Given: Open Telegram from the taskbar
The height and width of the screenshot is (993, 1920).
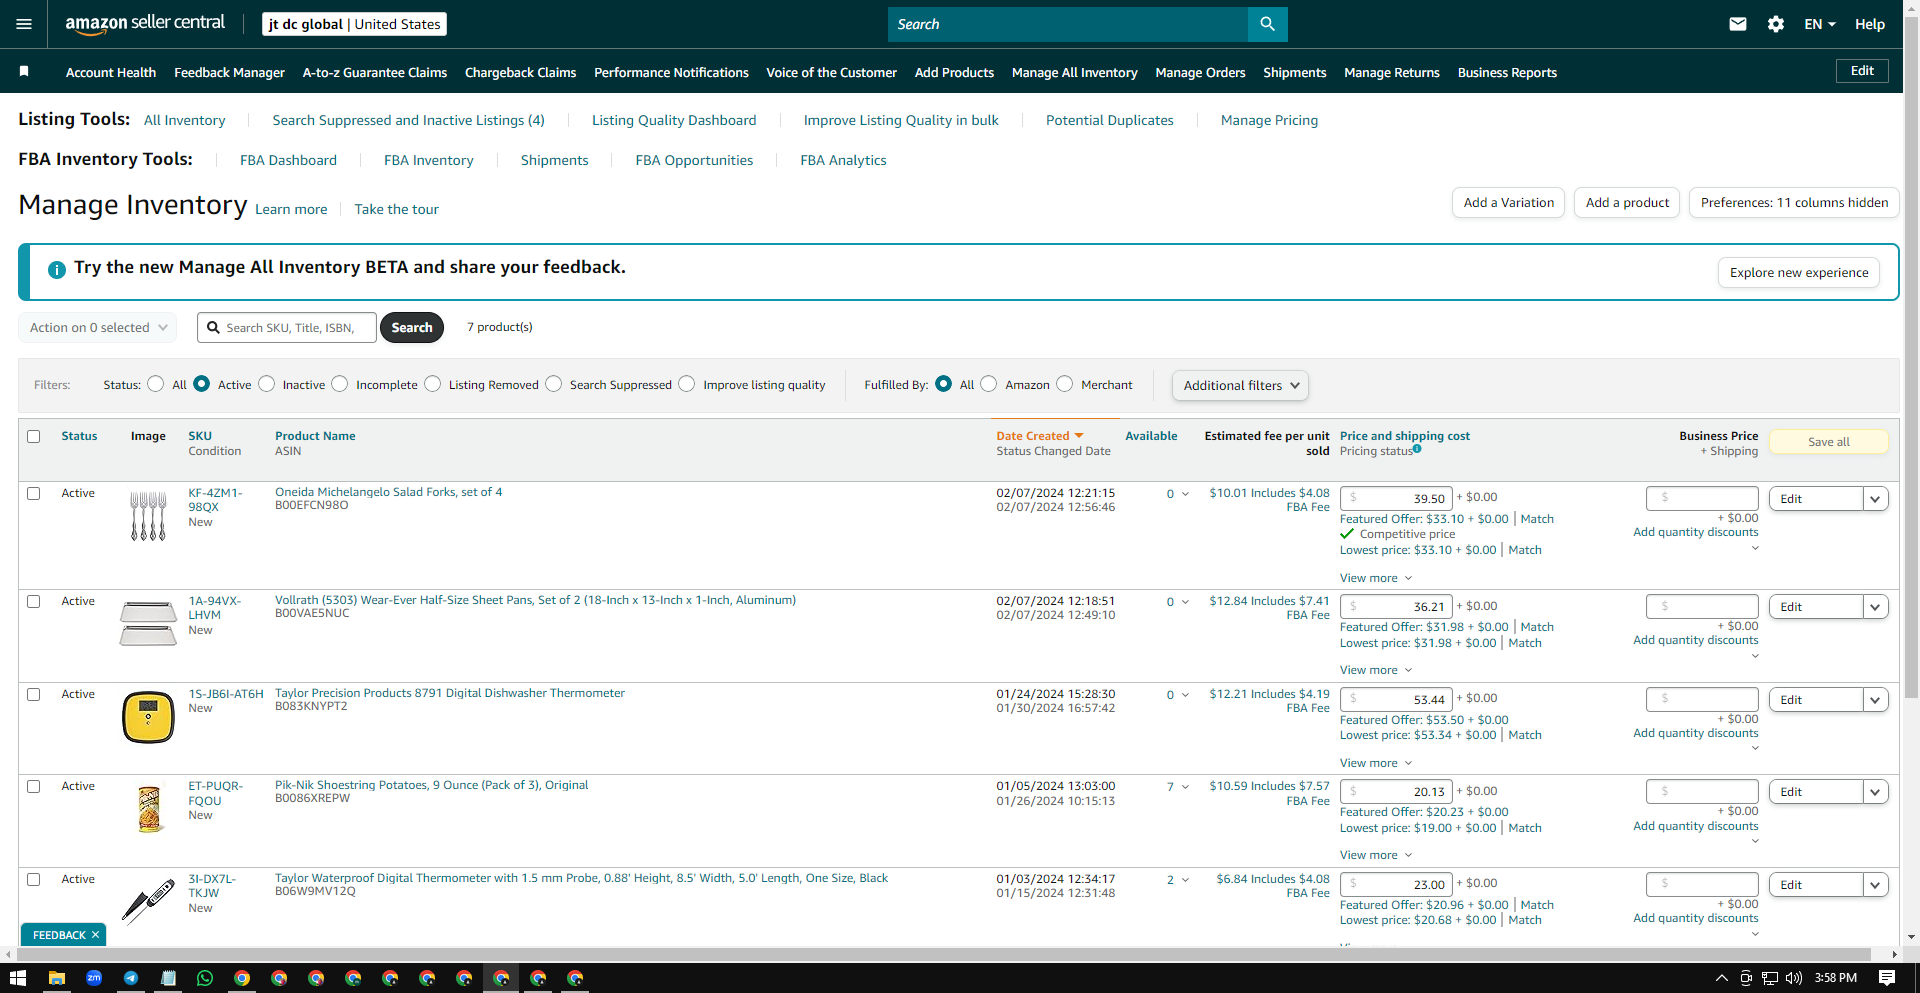Looking at the screenshot, I should 131,978.
